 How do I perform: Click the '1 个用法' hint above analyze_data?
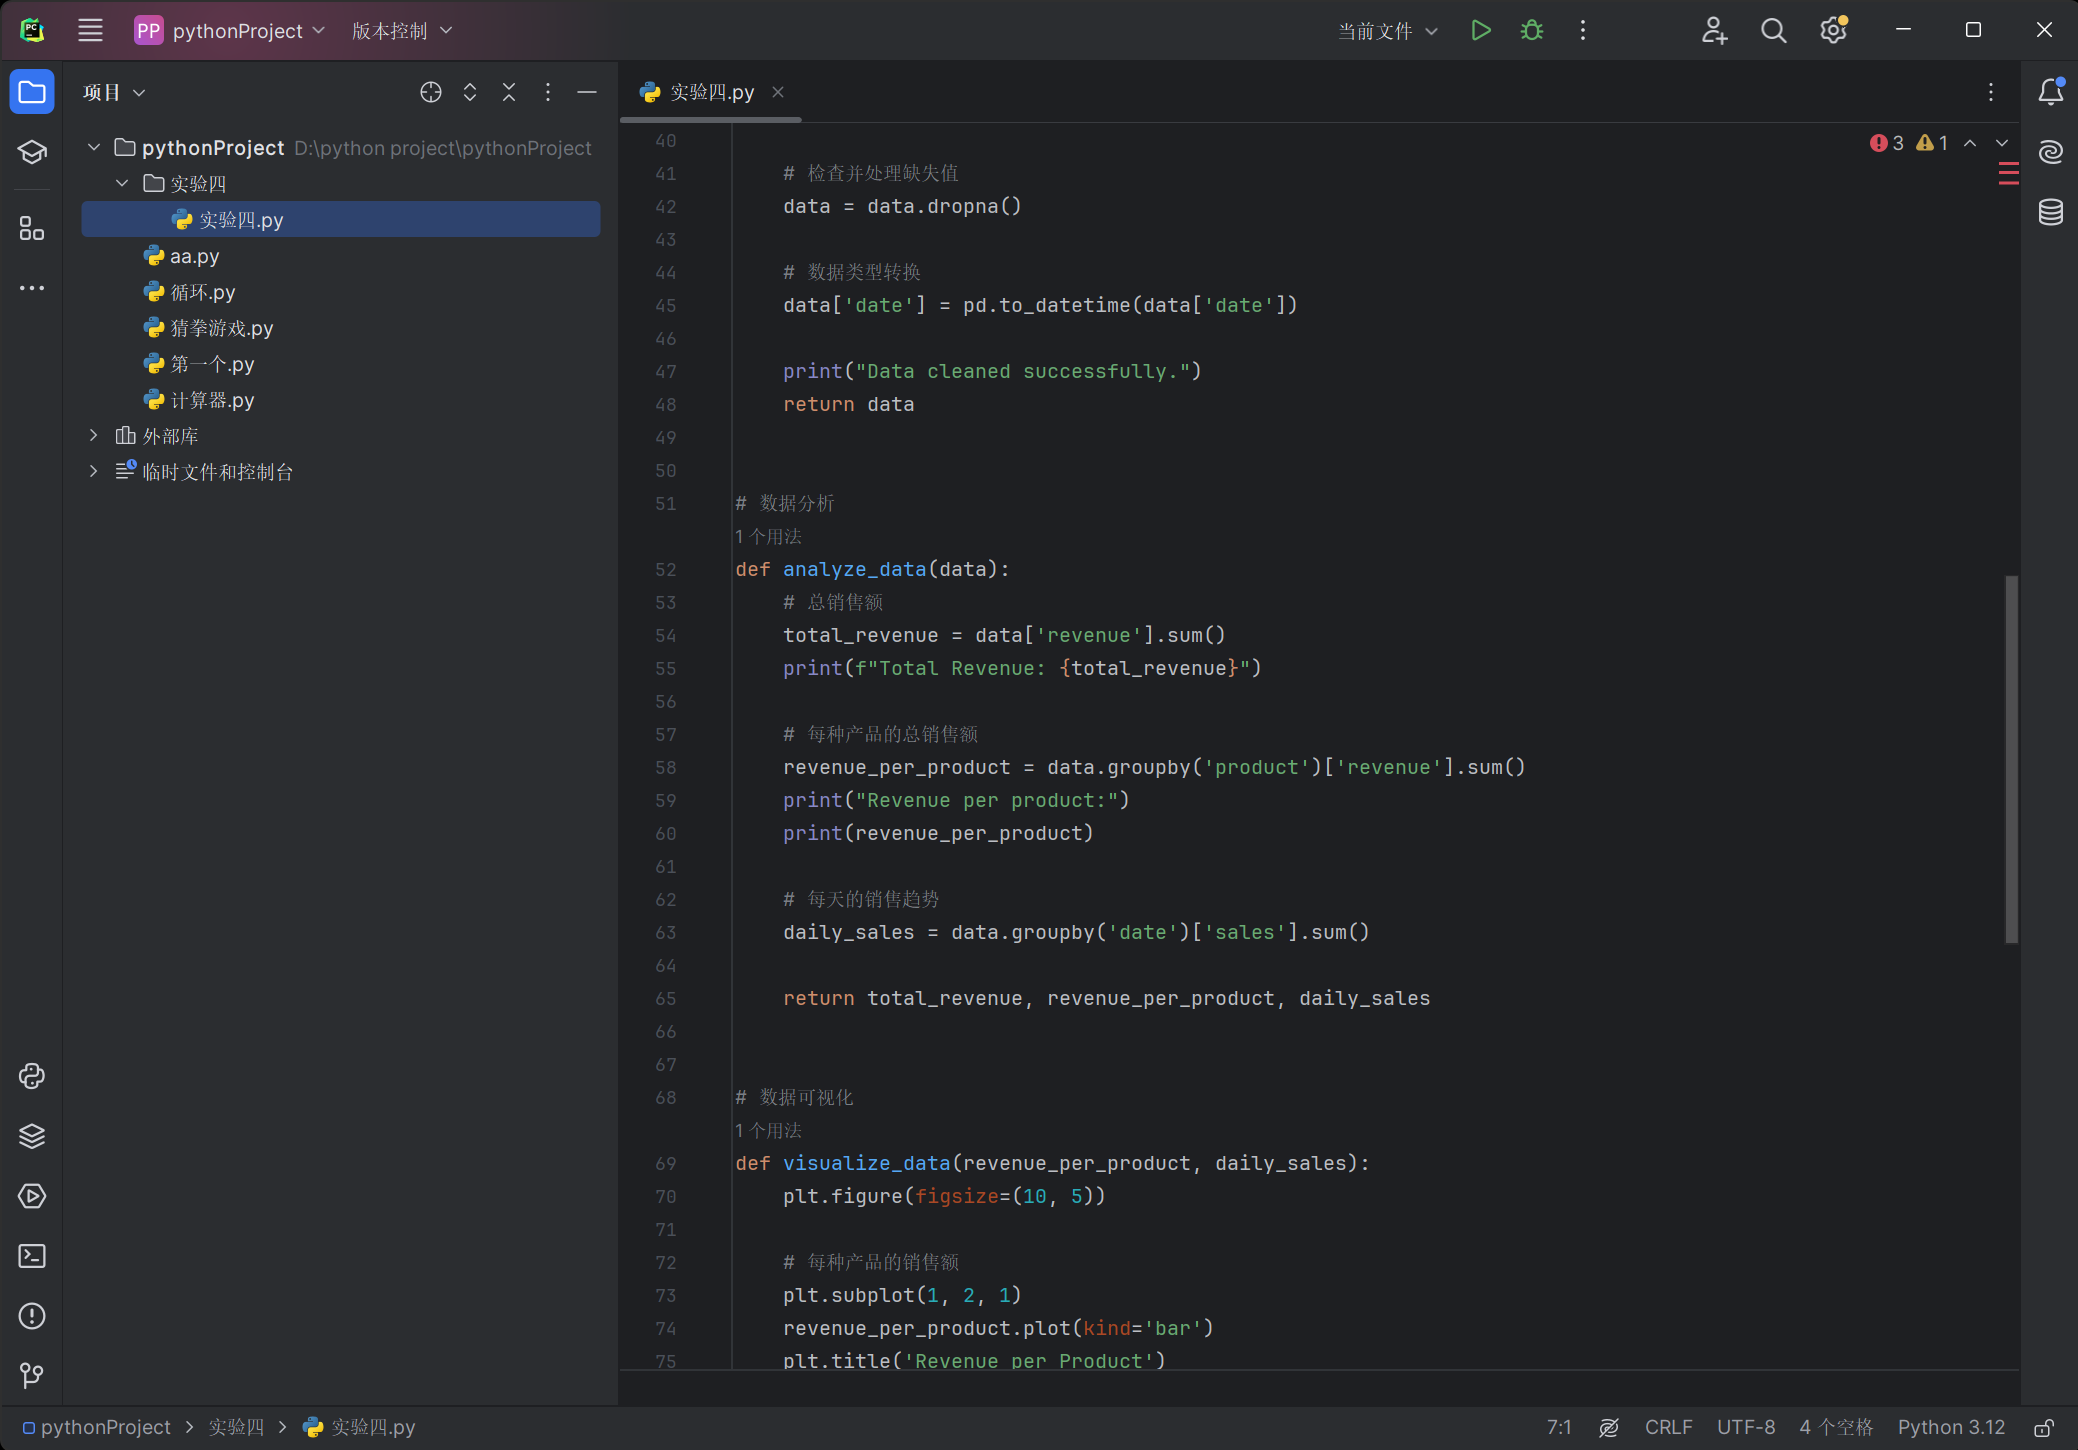(x=768, y=536)
